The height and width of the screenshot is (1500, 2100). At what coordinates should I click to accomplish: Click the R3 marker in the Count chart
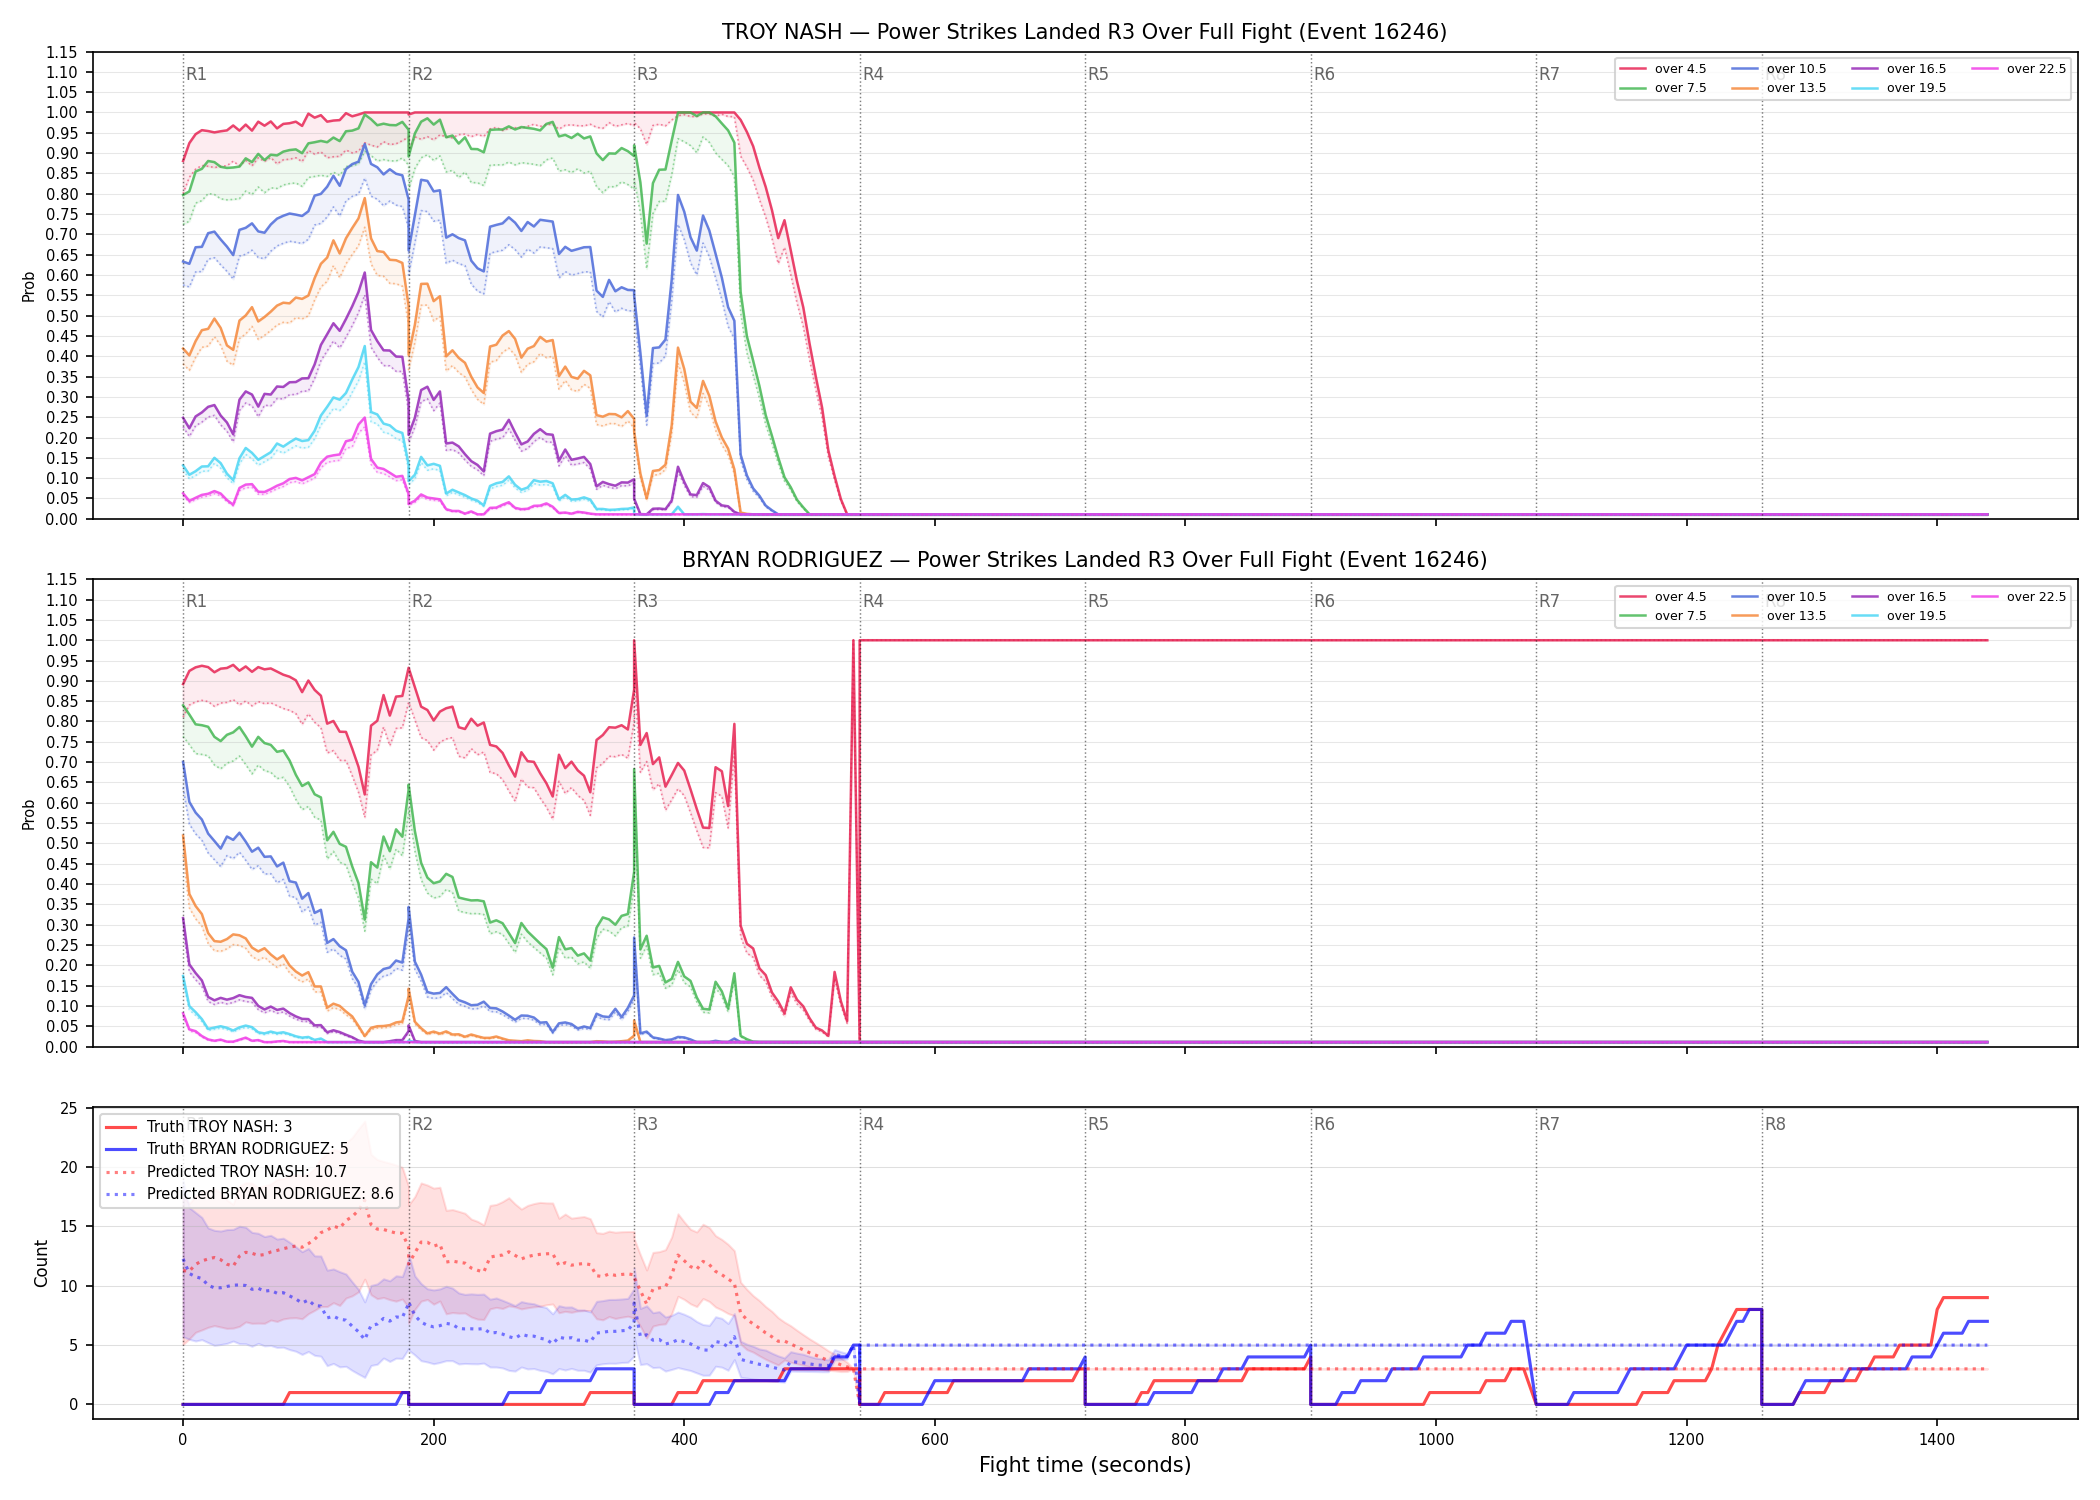[647, 1124]
